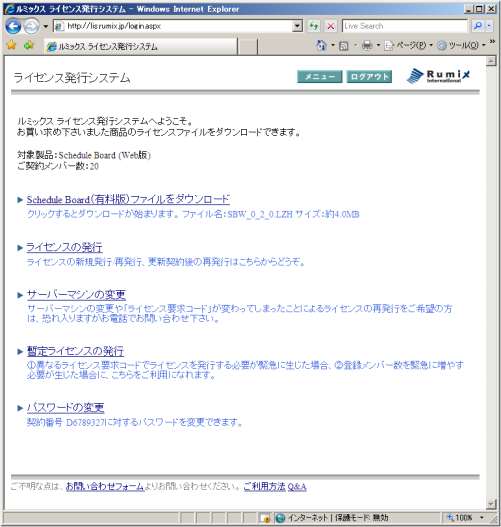Expand the address bar history dropdown
The width and height of the screenshot is (501, 527).
[x=297, y=26]
